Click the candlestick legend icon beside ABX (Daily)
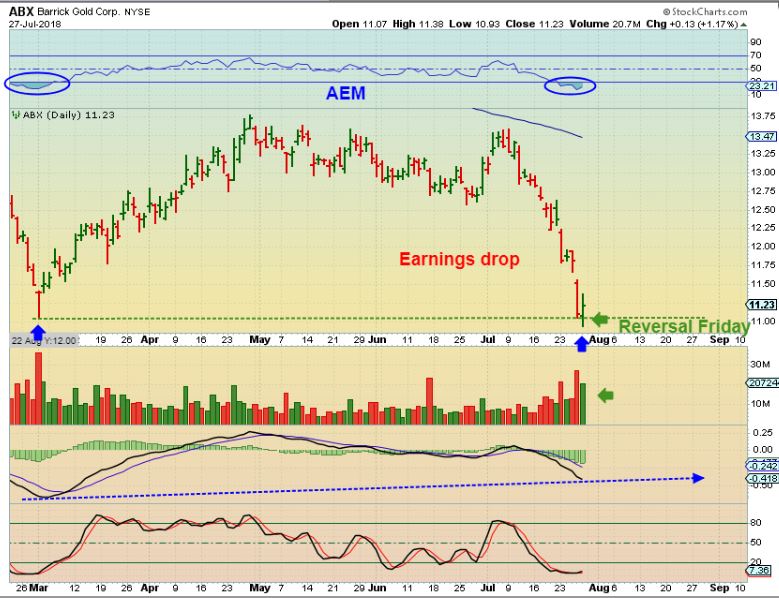This screenshot has height=598, width=779. [16, 115]
